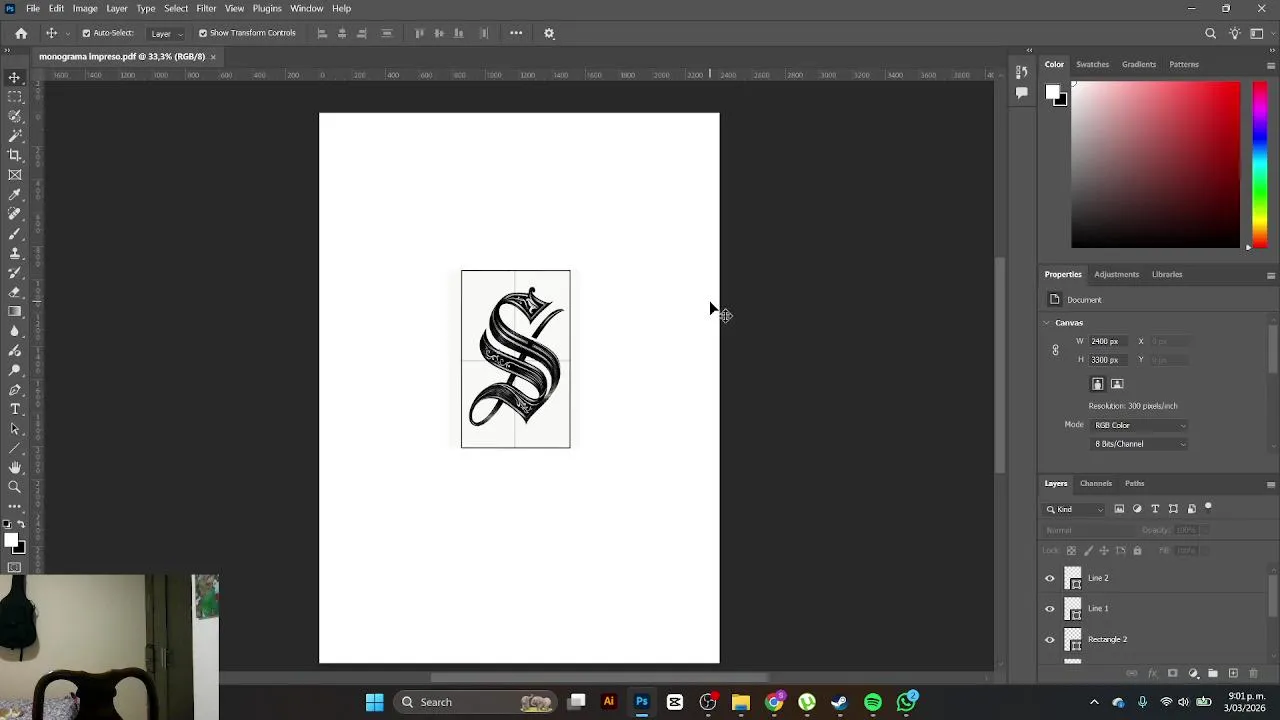Open the 8 Bits/Channel dropdown

tap(1139, 444)
